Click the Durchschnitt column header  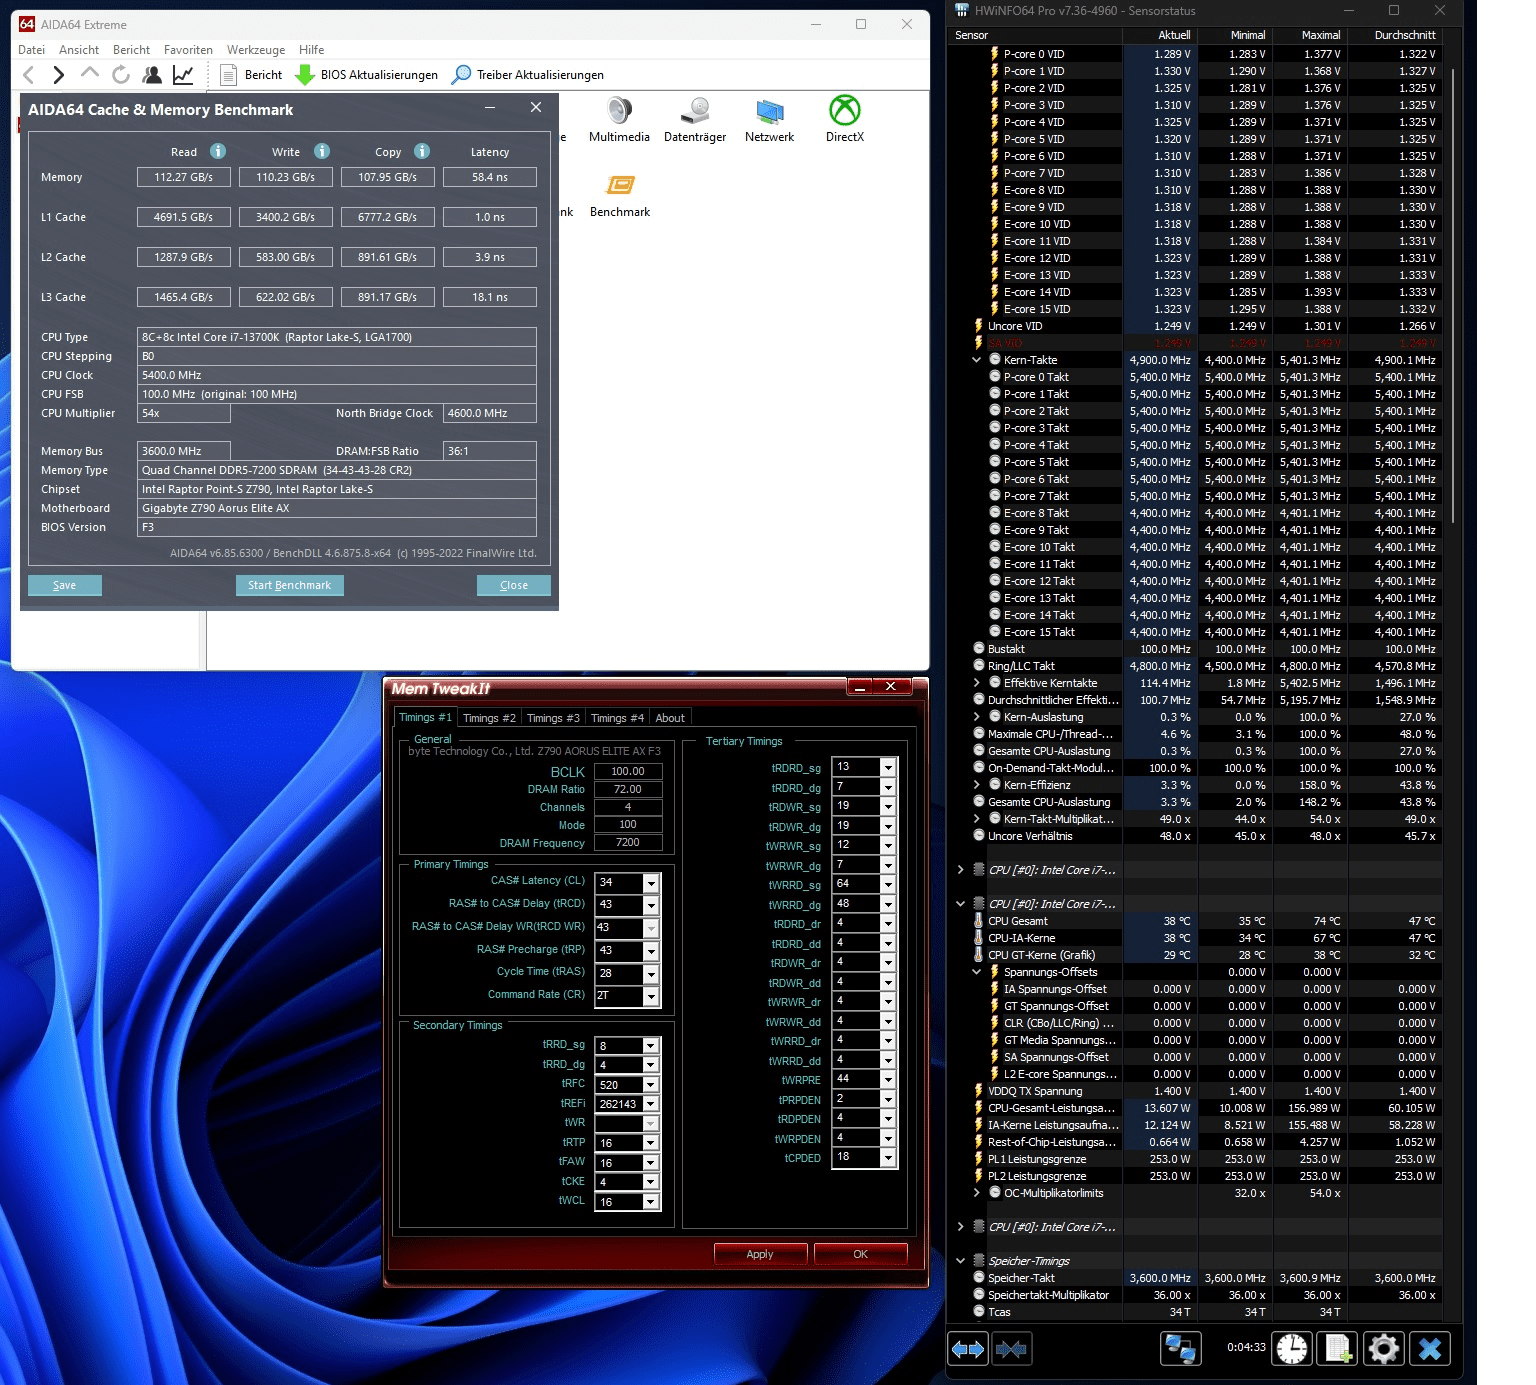pyautogui.click(x=1396, y=35)
